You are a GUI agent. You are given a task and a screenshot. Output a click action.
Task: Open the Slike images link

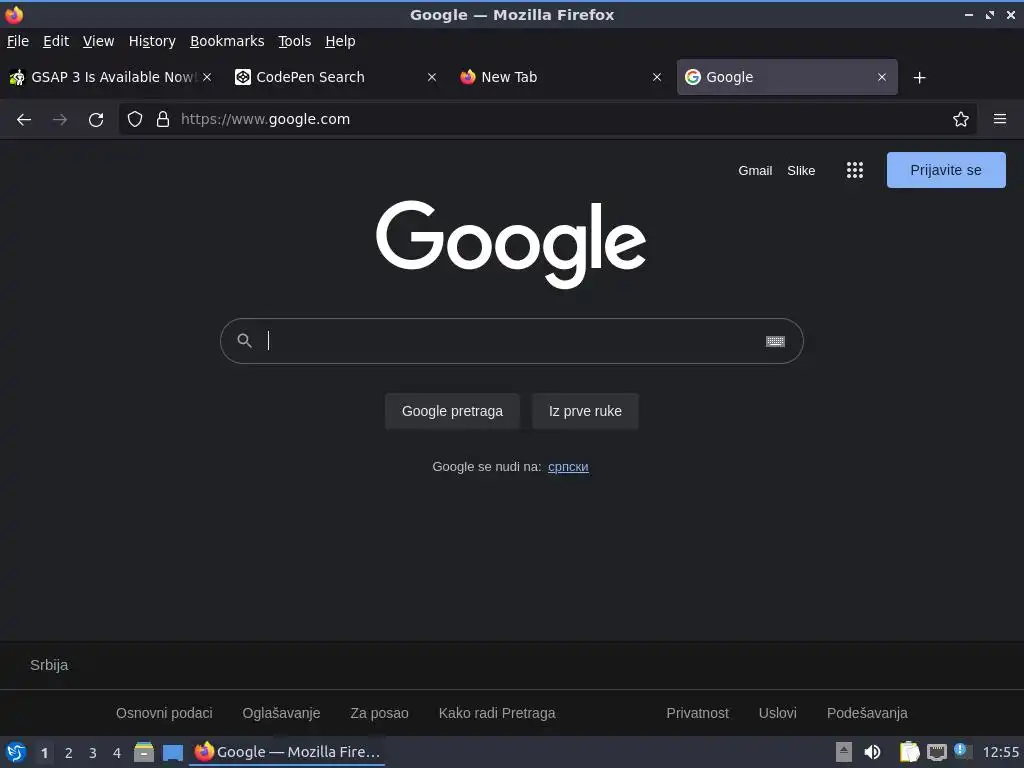(801, 170)
